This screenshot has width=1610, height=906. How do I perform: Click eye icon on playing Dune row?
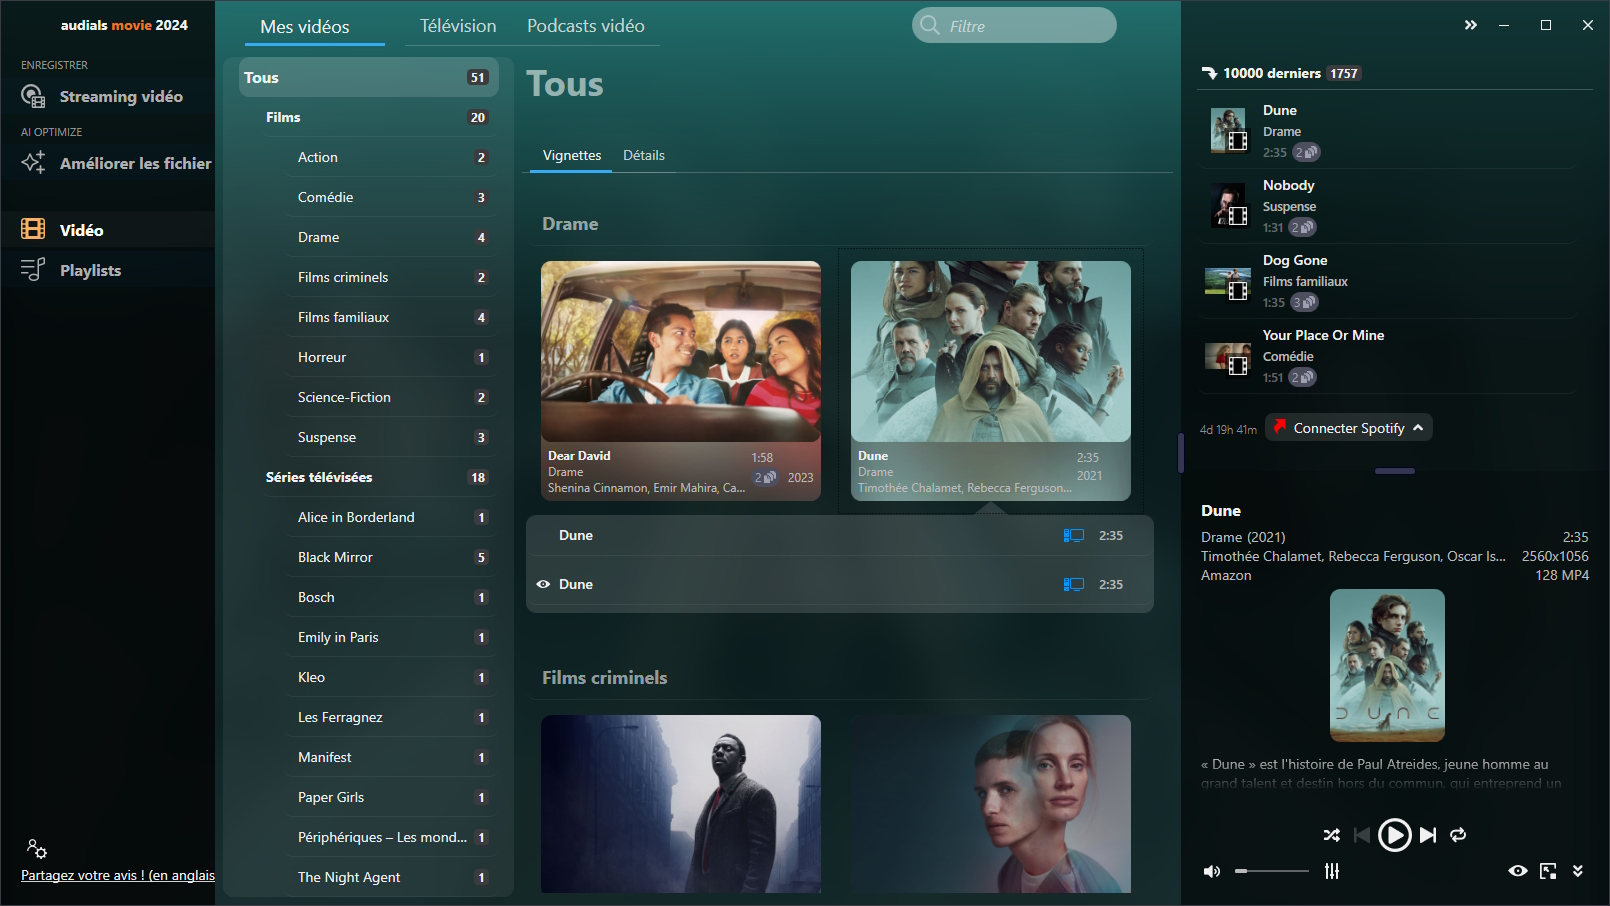coord(543,585)
